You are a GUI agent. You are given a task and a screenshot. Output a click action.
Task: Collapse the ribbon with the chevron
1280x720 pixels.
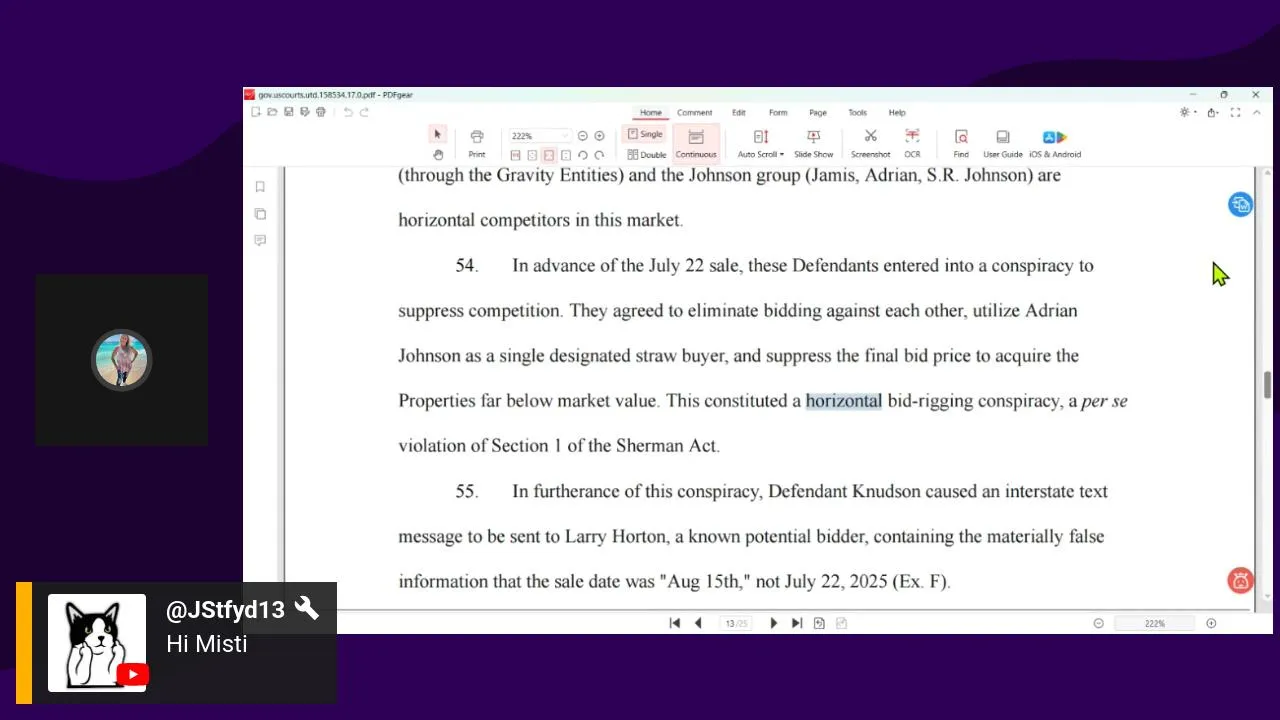(1258, 112)
